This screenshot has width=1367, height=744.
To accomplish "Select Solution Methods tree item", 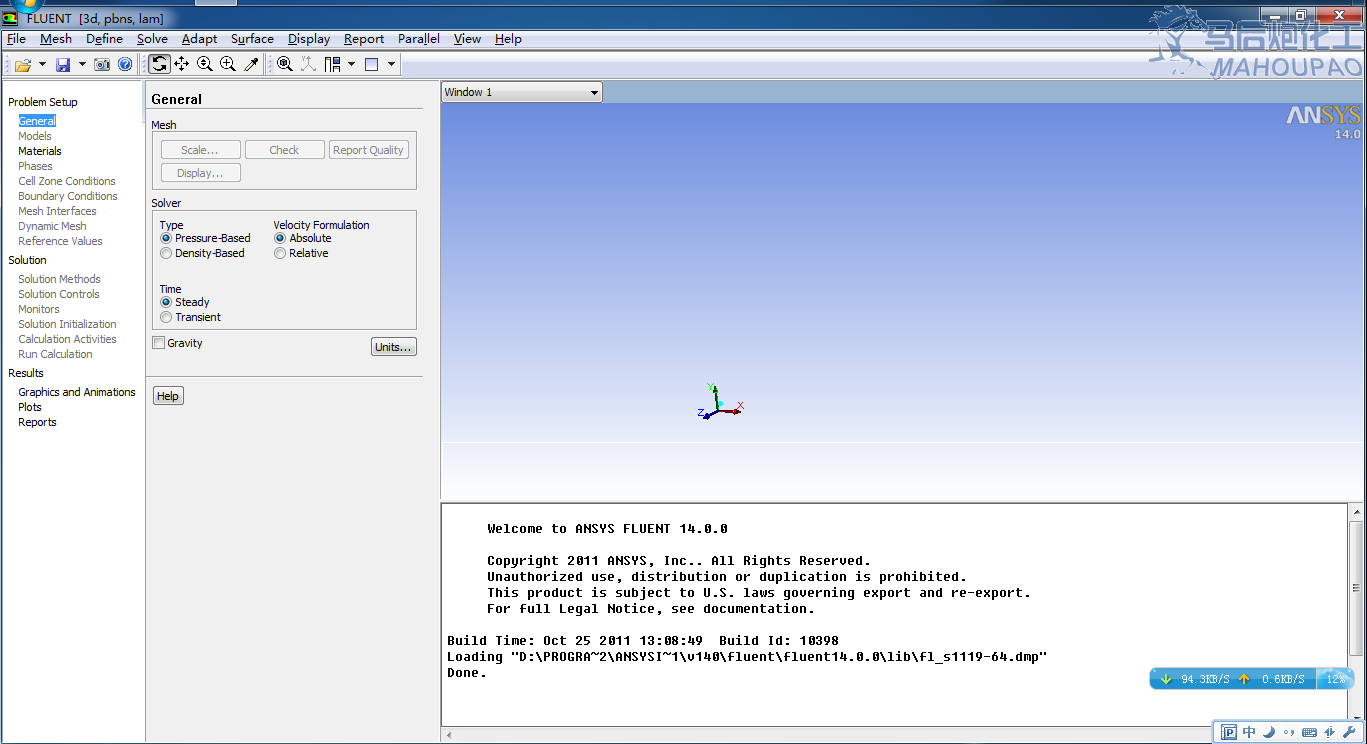I will click(59, 279).
